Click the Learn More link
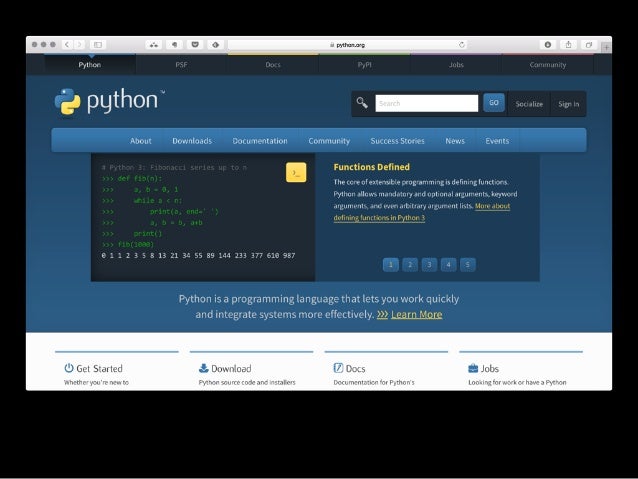The width and height of the screenshot is (638, 479). coord(417,314)
